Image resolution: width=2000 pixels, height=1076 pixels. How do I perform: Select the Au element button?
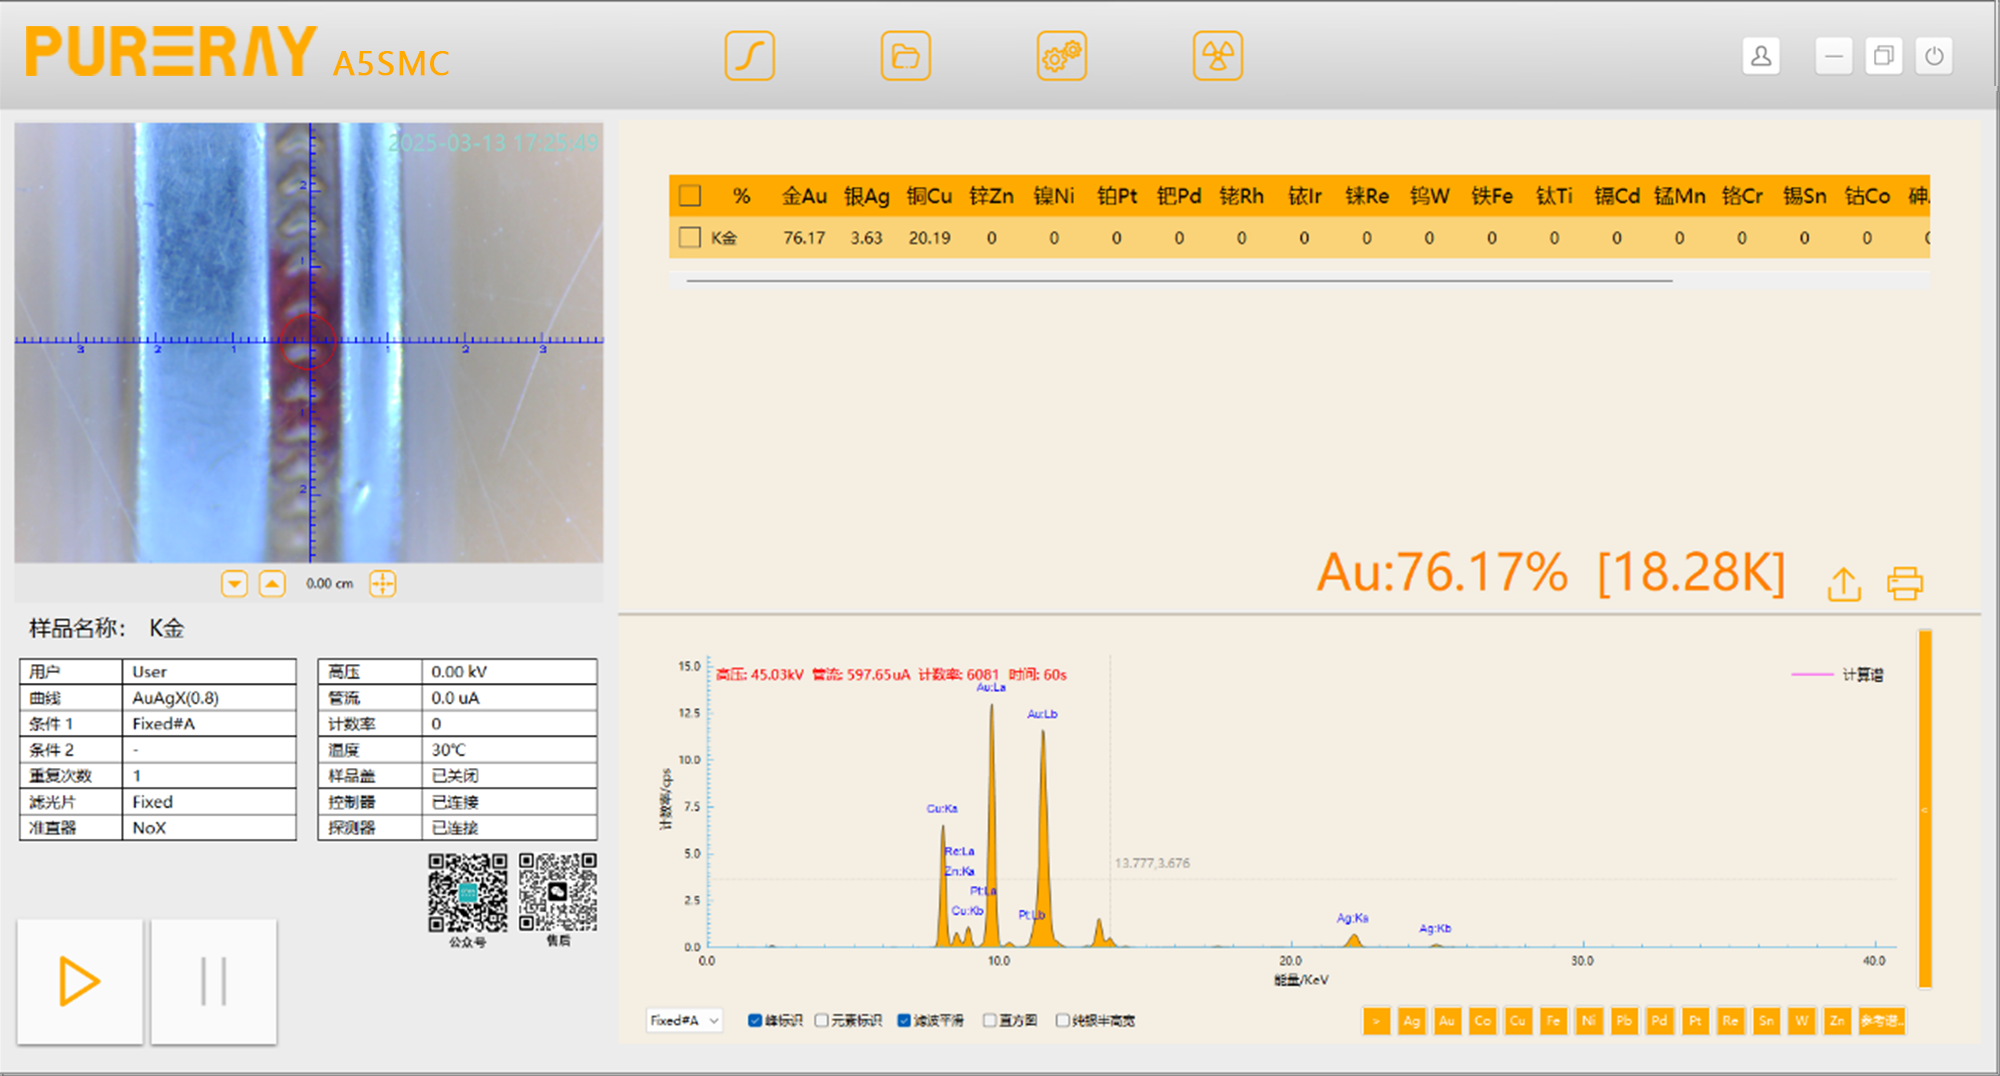pos(1446,1021)
